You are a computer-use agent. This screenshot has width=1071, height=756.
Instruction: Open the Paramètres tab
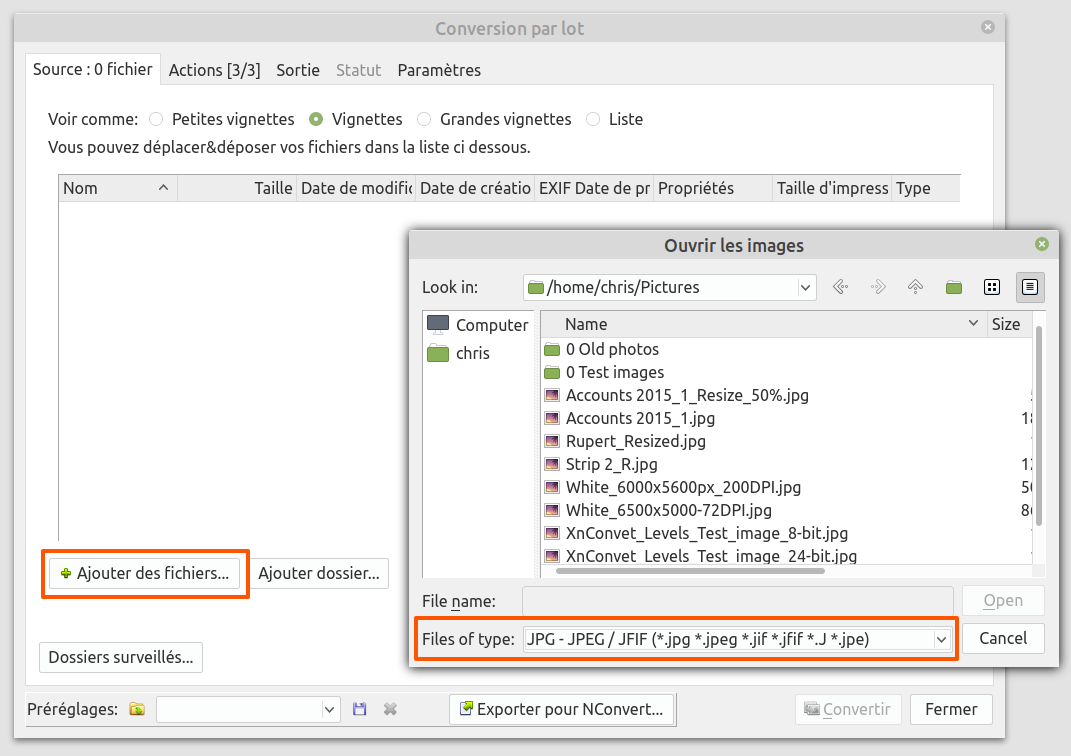[x=439, y=70]
